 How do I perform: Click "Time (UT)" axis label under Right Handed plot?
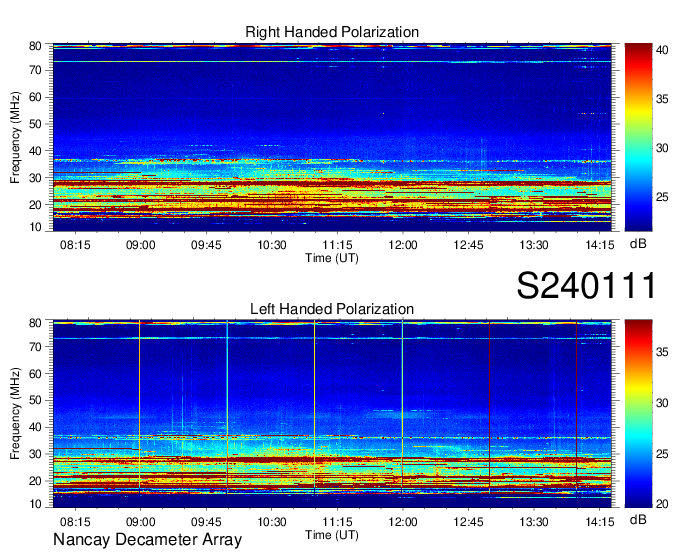[332, 258]
